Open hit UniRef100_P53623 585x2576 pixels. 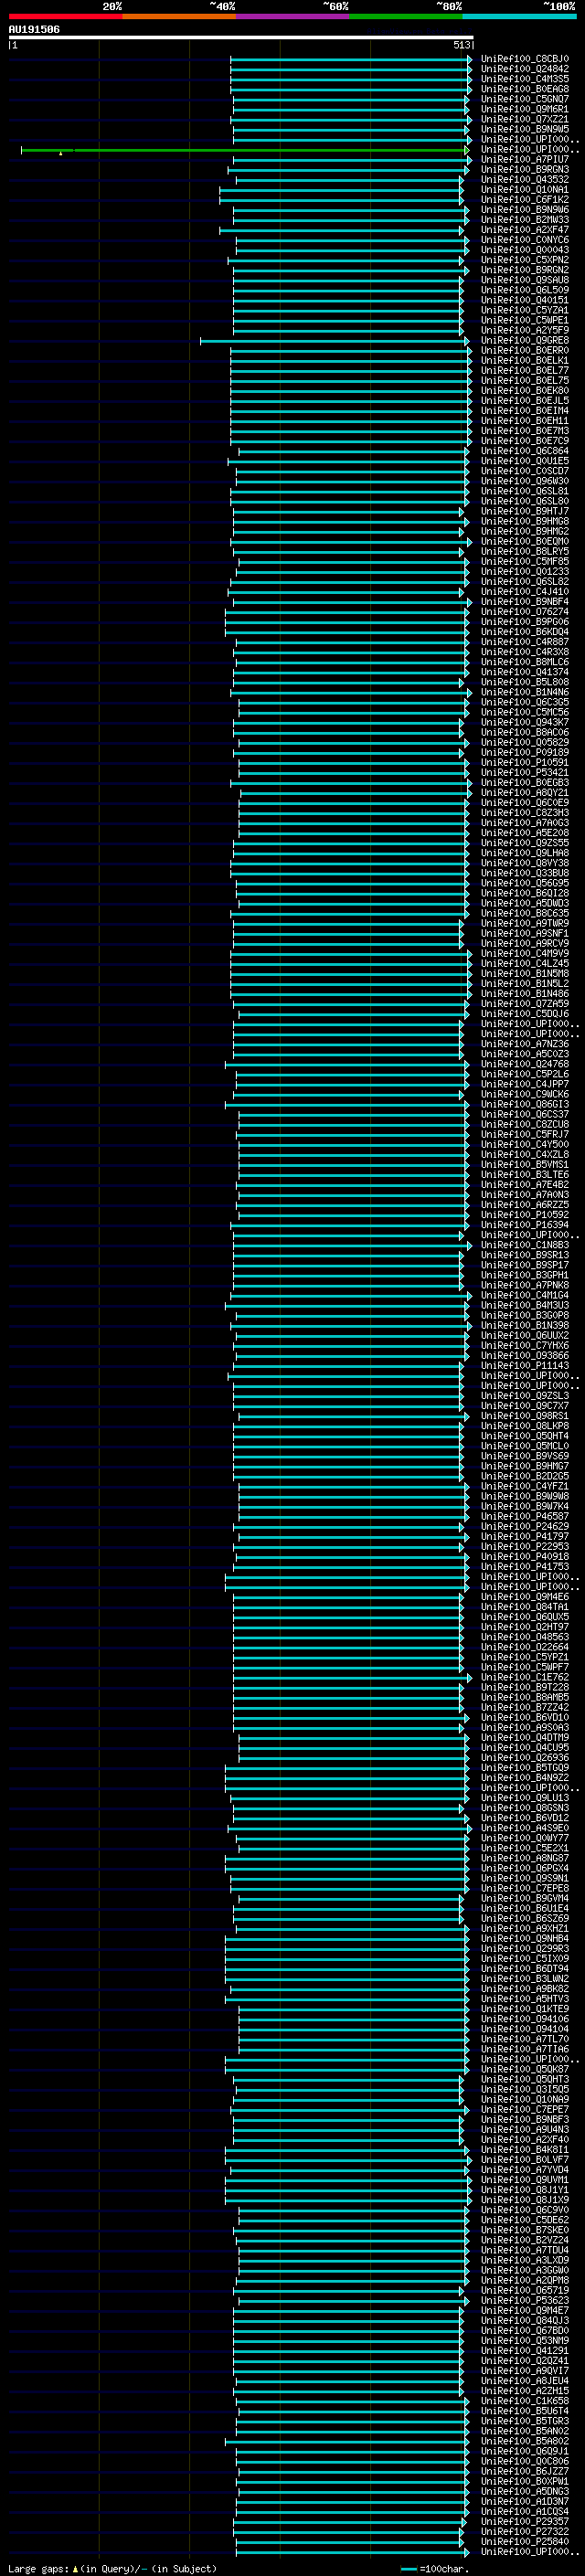coord(524,2300)
